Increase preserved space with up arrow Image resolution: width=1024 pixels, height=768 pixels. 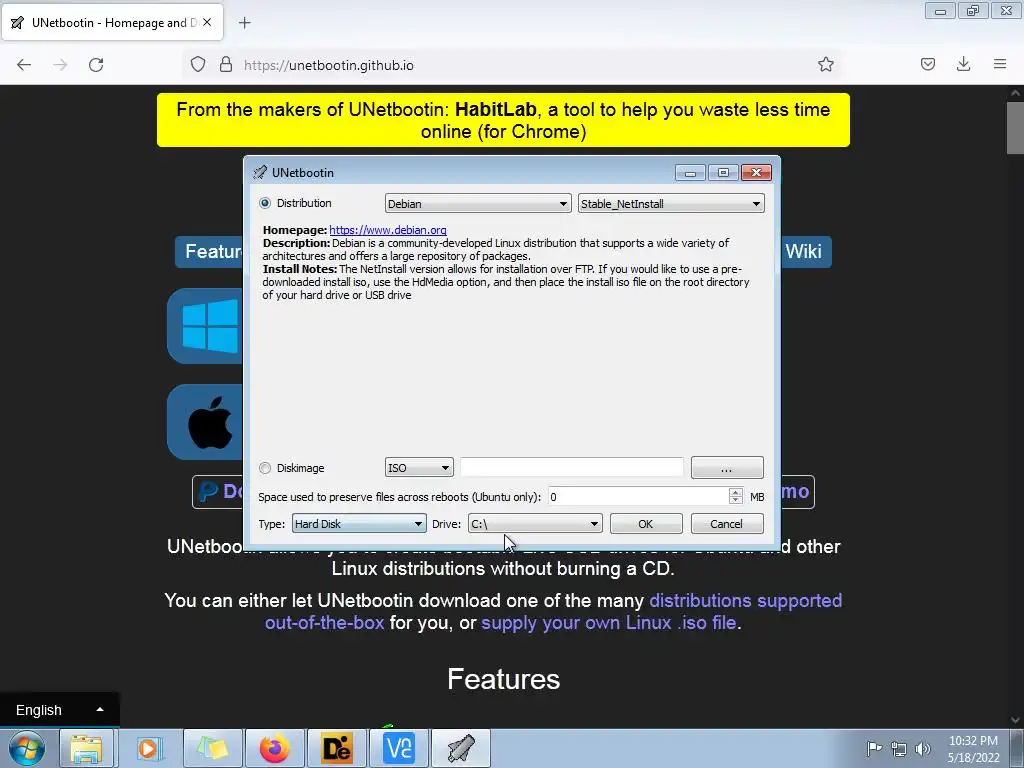point(736,492)
